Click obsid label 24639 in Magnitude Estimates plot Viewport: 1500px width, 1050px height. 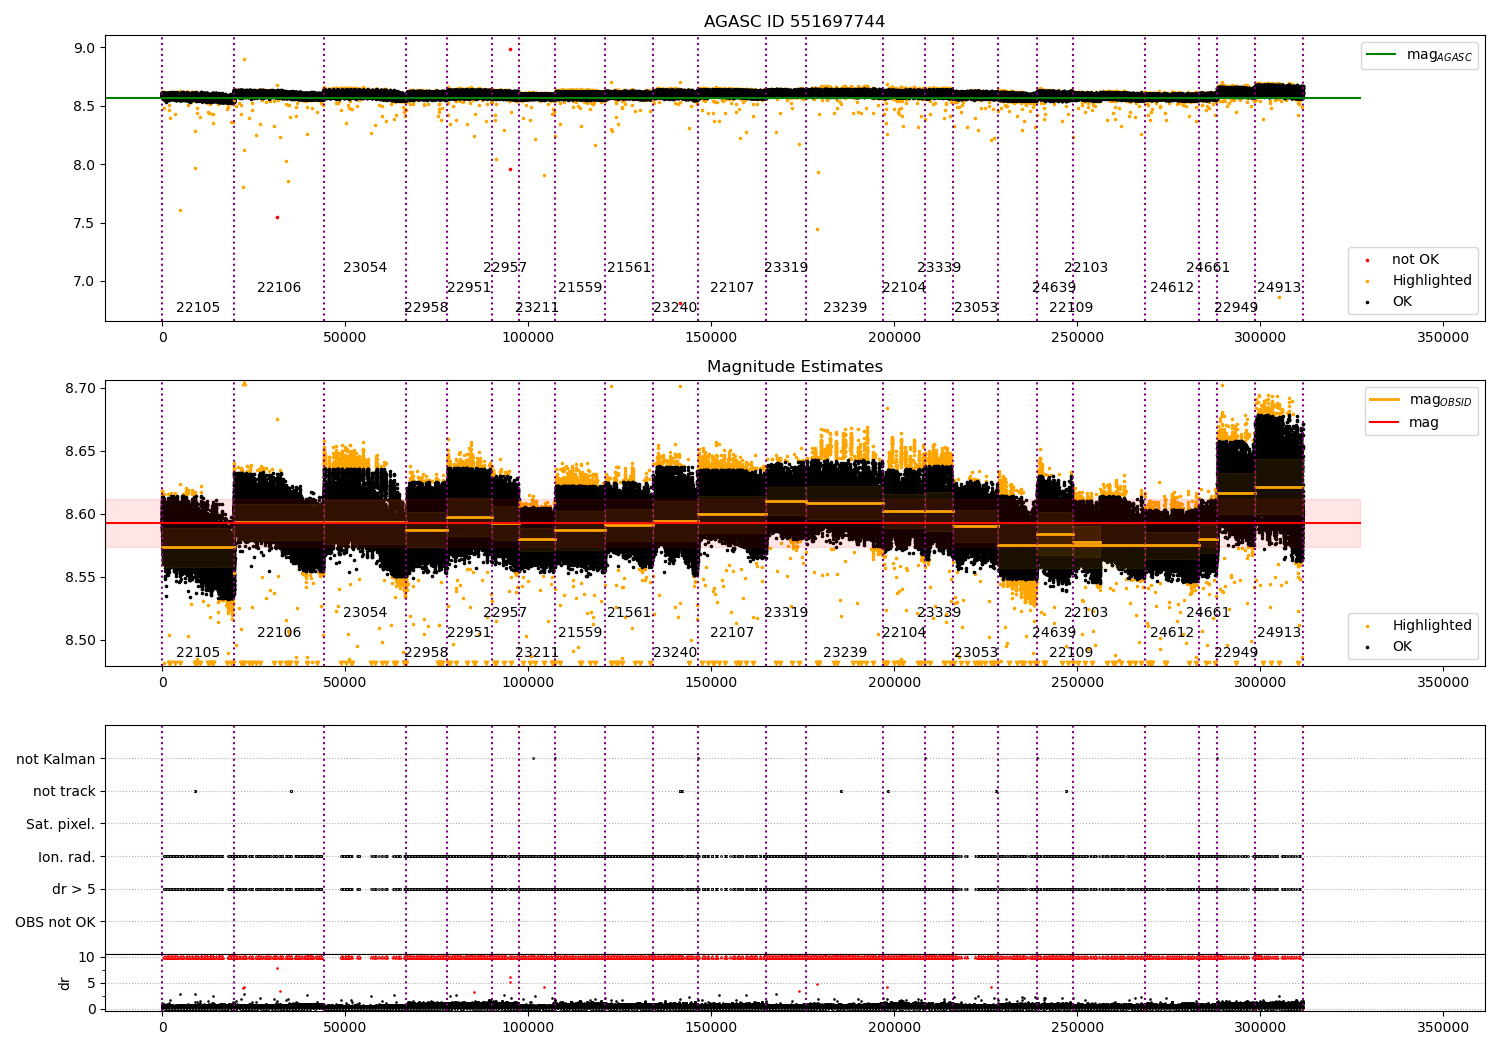1054,633
